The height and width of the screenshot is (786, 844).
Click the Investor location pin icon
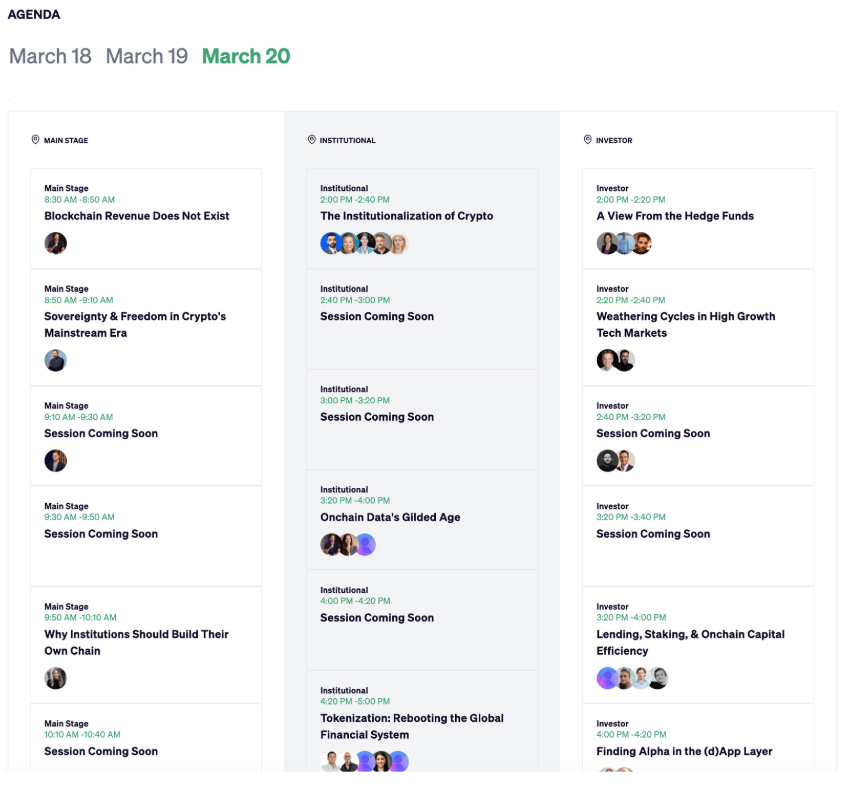click(x=588, y=139)
